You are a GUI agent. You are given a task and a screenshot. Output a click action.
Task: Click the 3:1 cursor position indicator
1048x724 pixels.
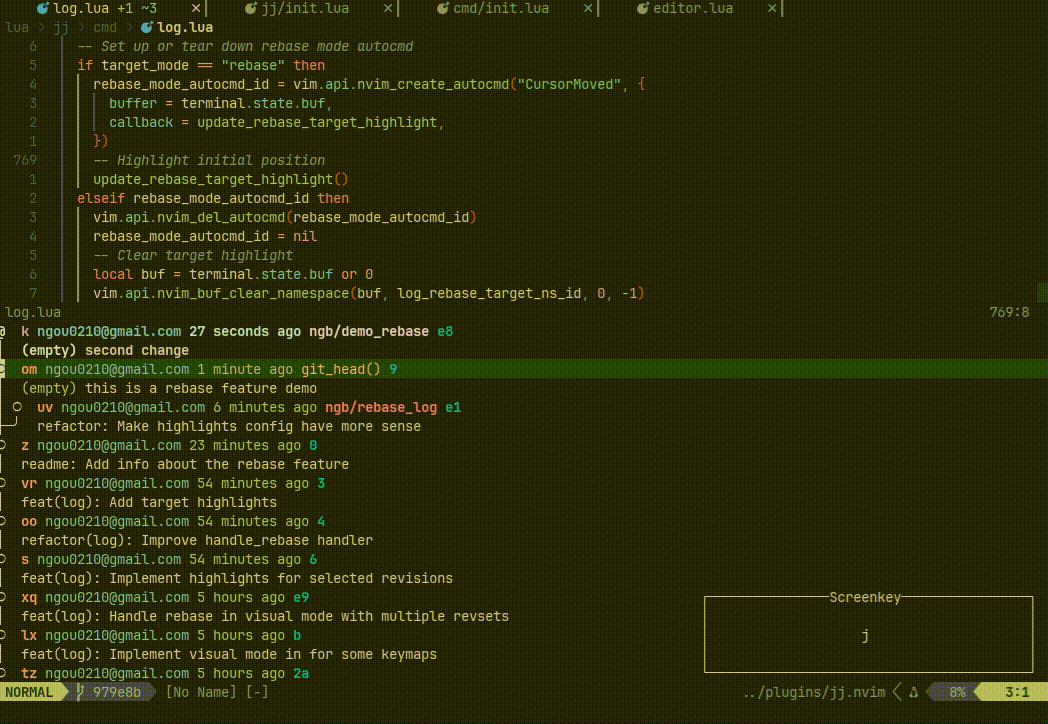click(1017, 692)
